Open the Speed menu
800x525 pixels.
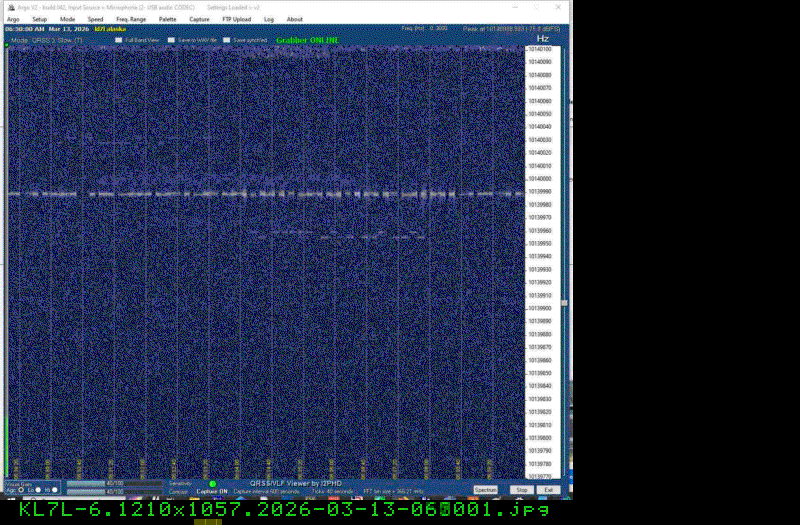[95, 19]
